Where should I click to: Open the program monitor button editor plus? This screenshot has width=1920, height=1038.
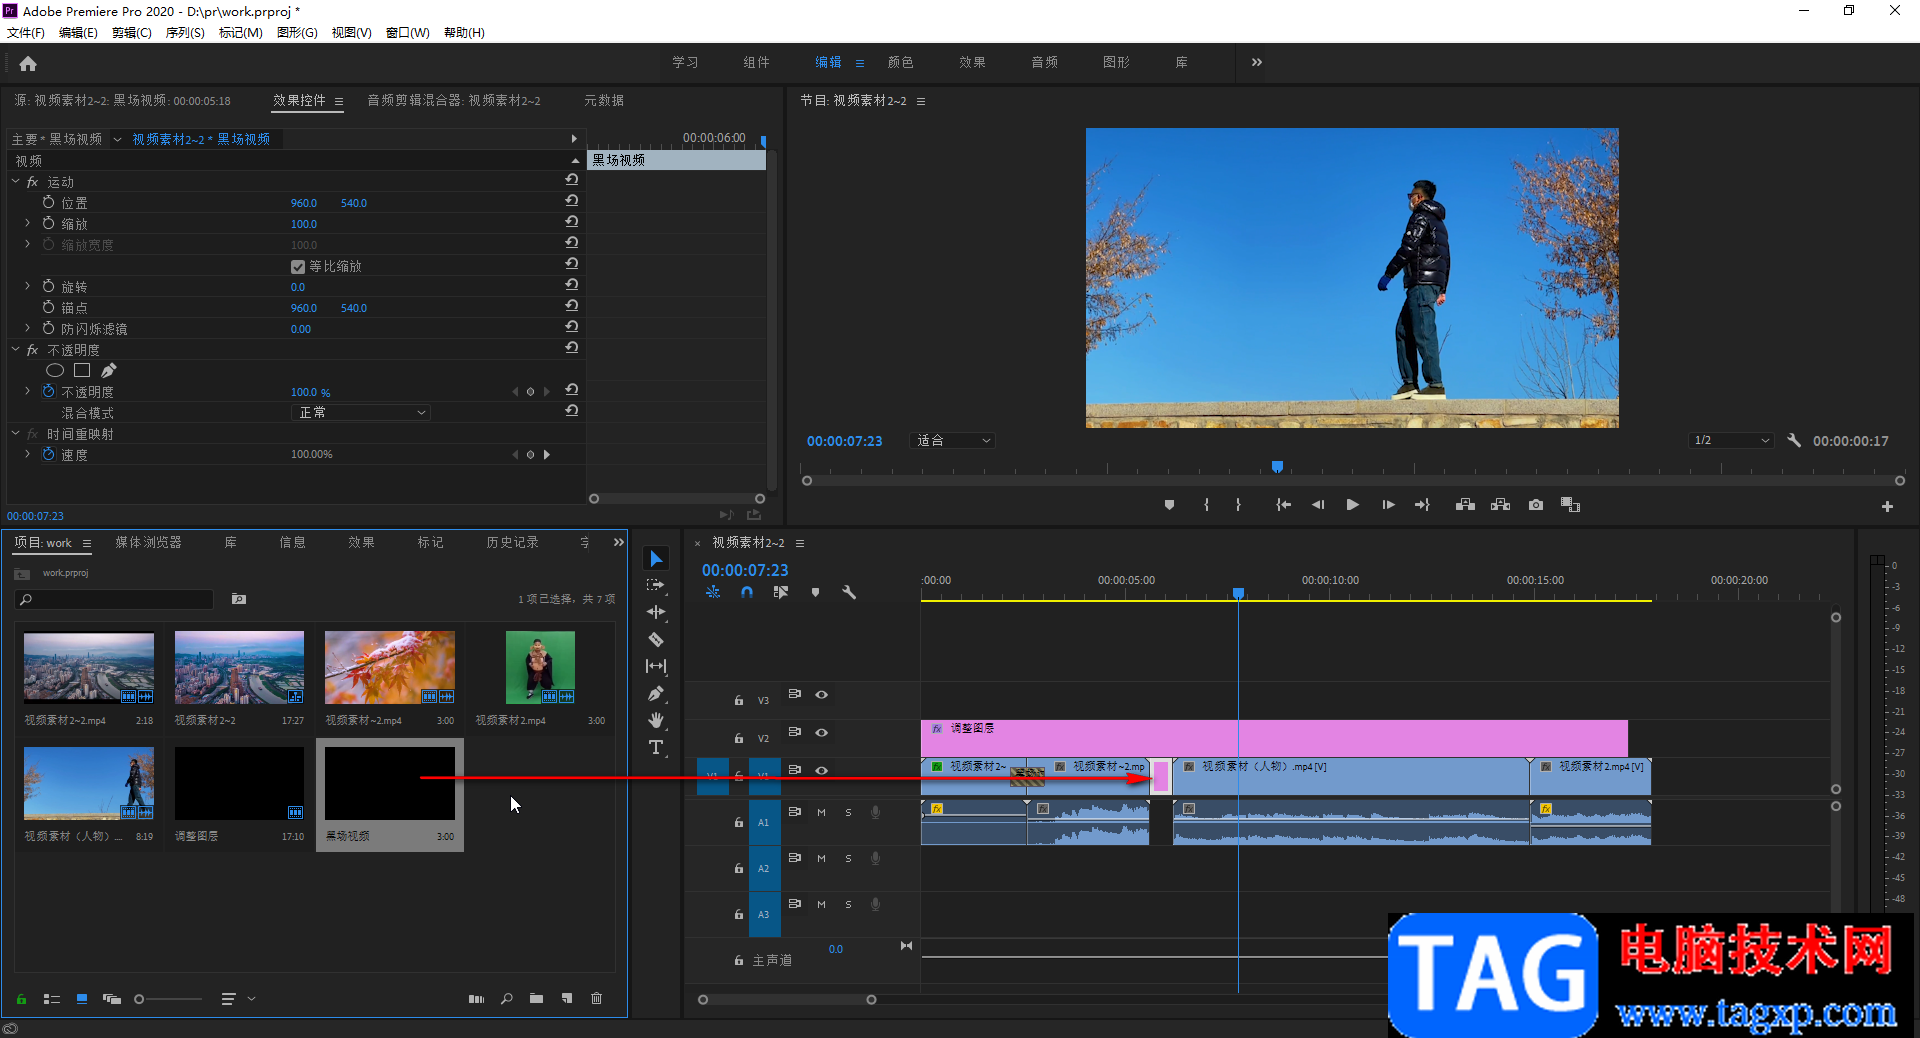click(x=1887, y=507)
